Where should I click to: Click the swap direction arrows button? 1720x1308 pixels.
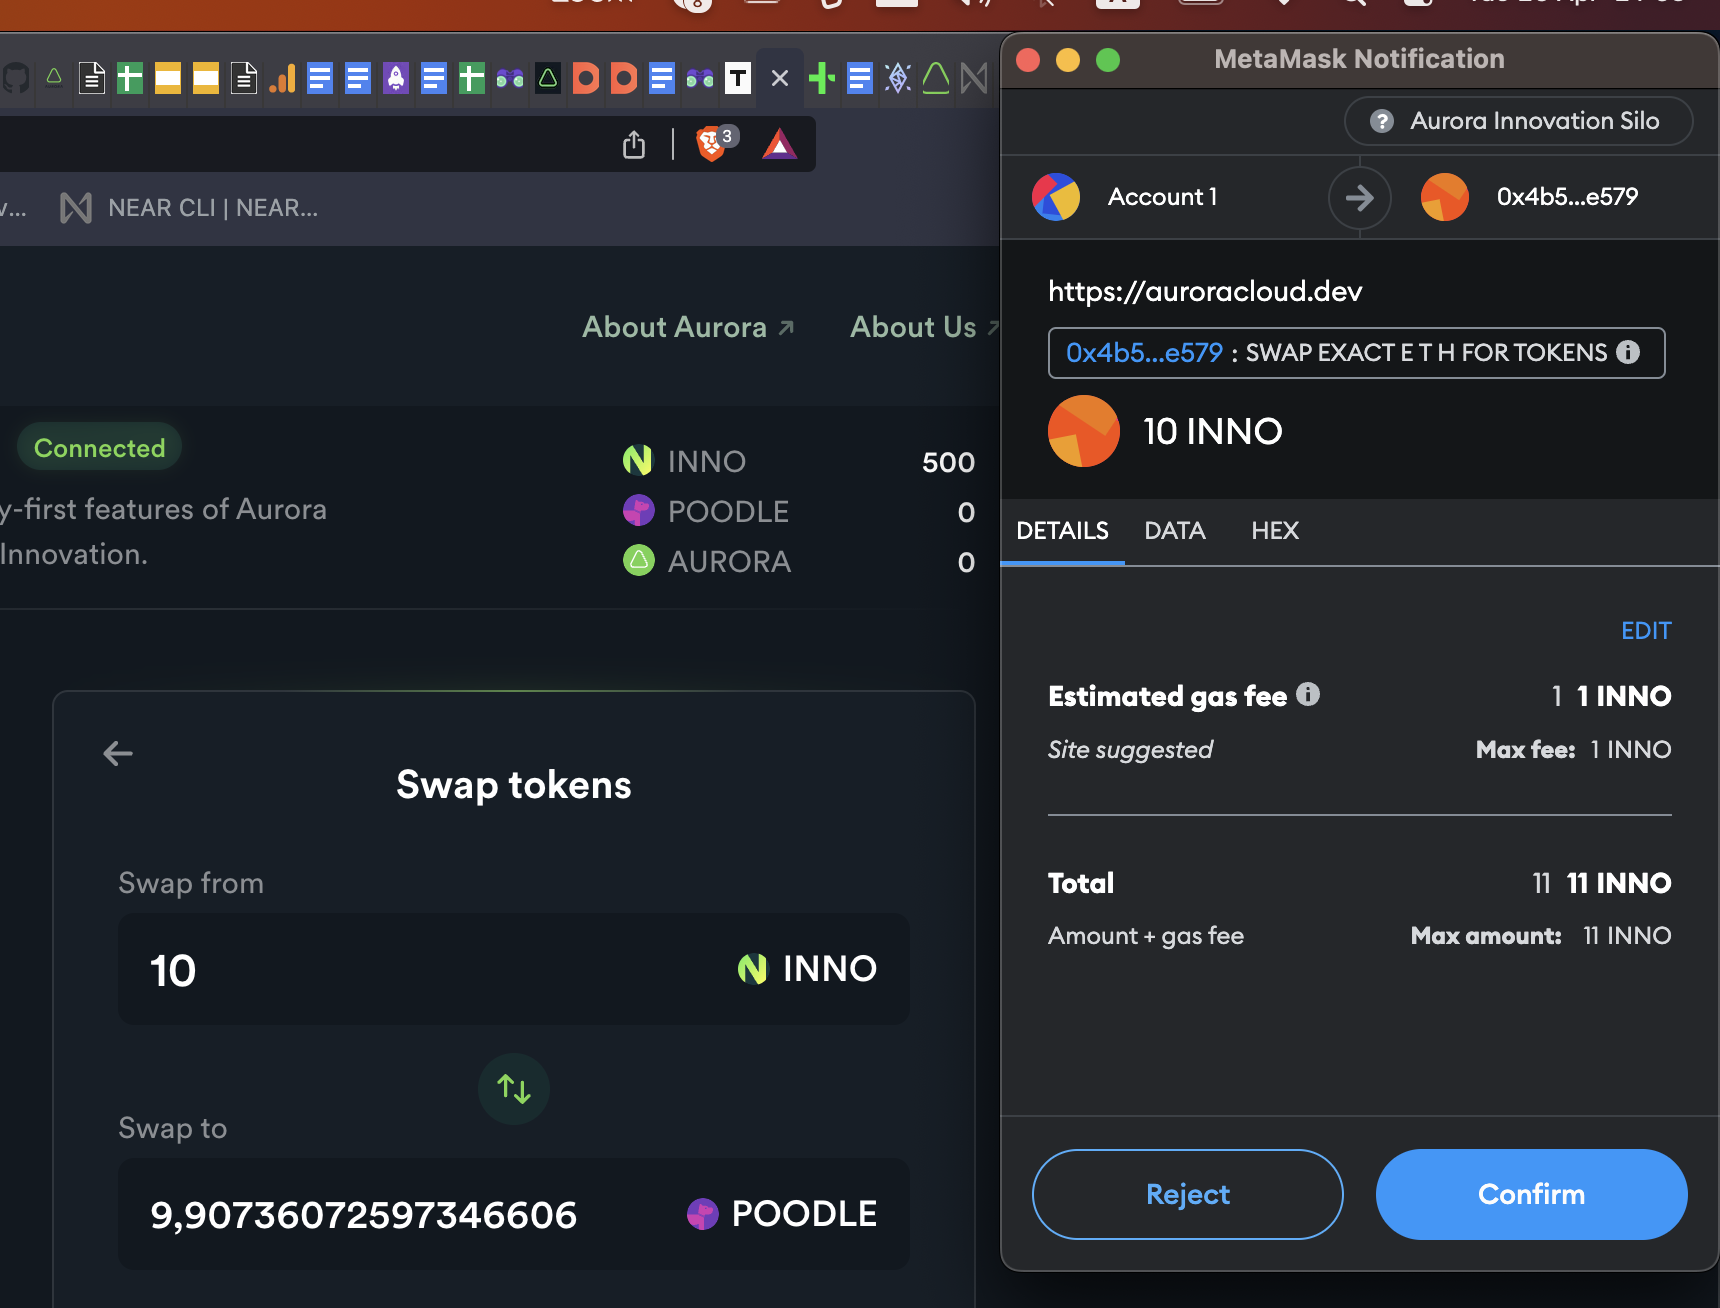pyautogui.click(x=514, y=1088)
